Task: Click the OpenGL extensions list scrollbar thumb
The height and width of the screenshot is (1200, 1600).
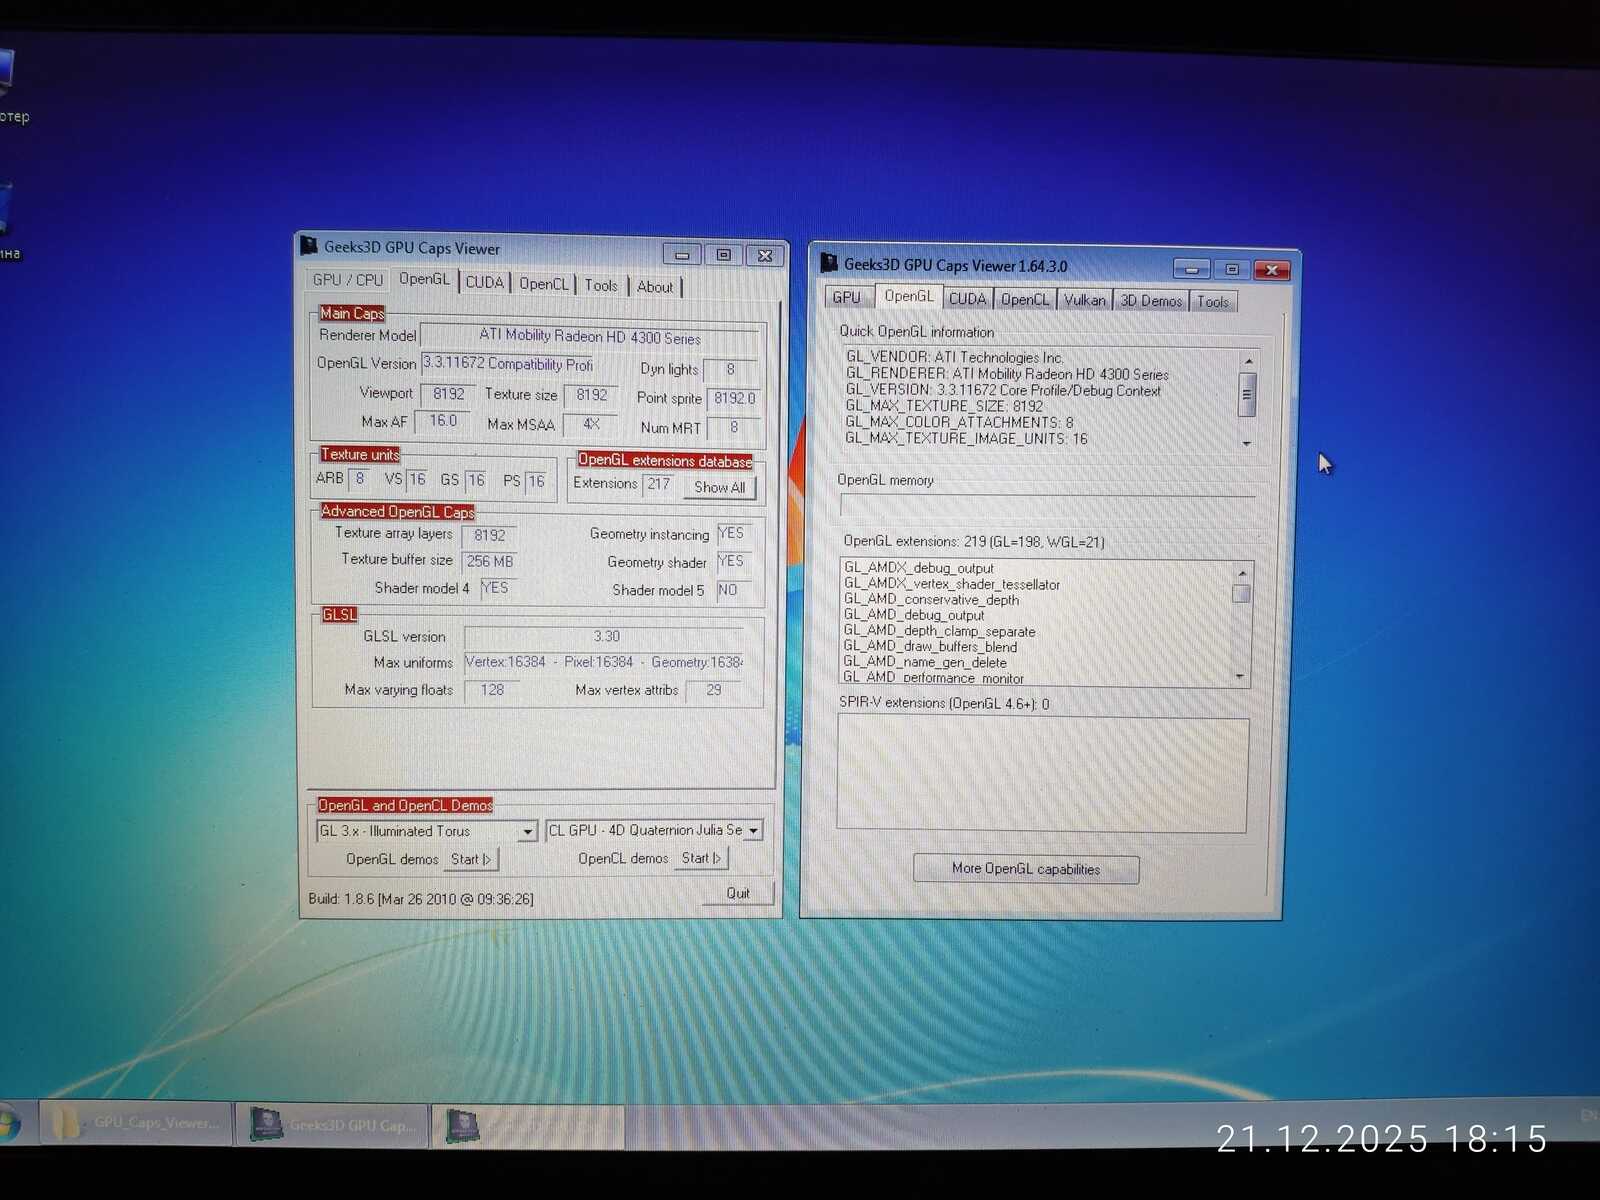Action: tap(1242, 593)
